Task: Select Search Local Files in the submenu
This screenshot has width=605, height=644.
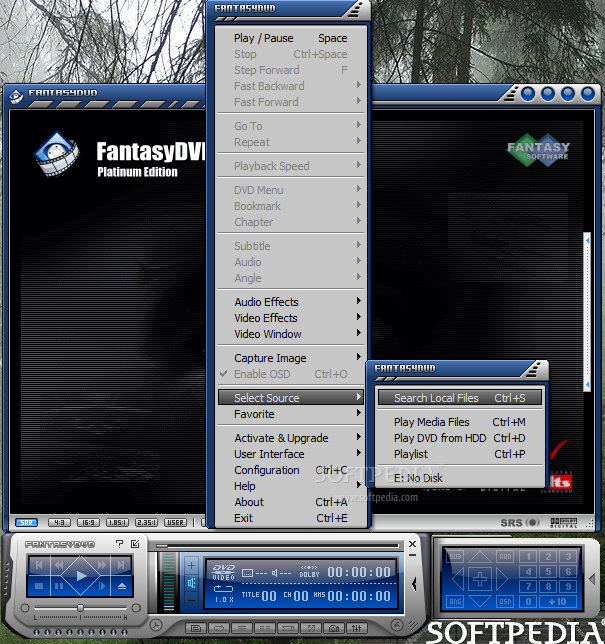Action: 460,398
